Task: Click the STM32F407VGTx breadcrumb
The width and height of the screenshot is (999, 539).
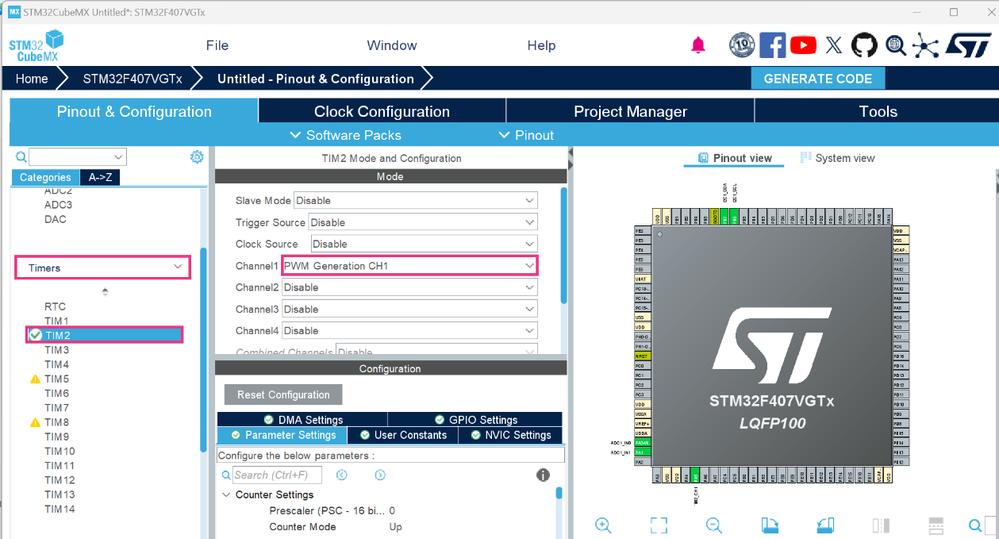Action: [x=132, y=79]
